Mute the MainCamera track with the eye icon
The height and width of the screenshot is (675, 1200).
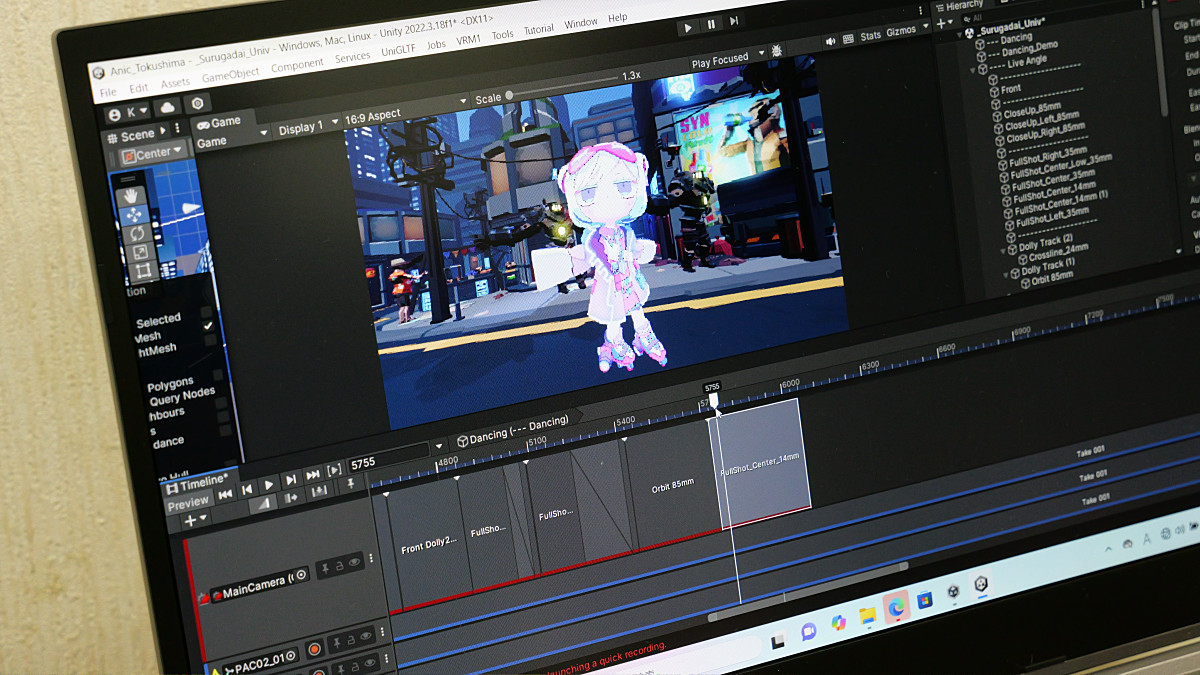click(x=355, y=564)
